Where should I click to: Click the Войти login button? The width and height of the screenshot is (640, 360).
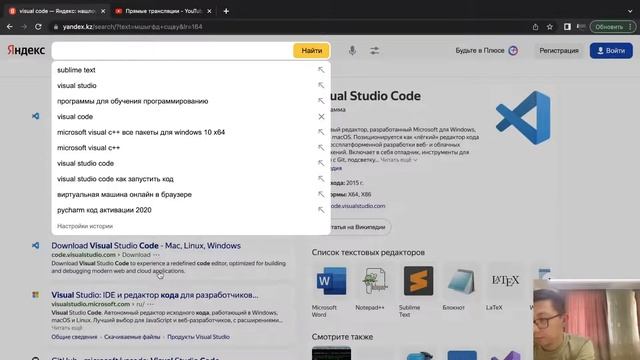pyautogui.click(x=611, y=51)
